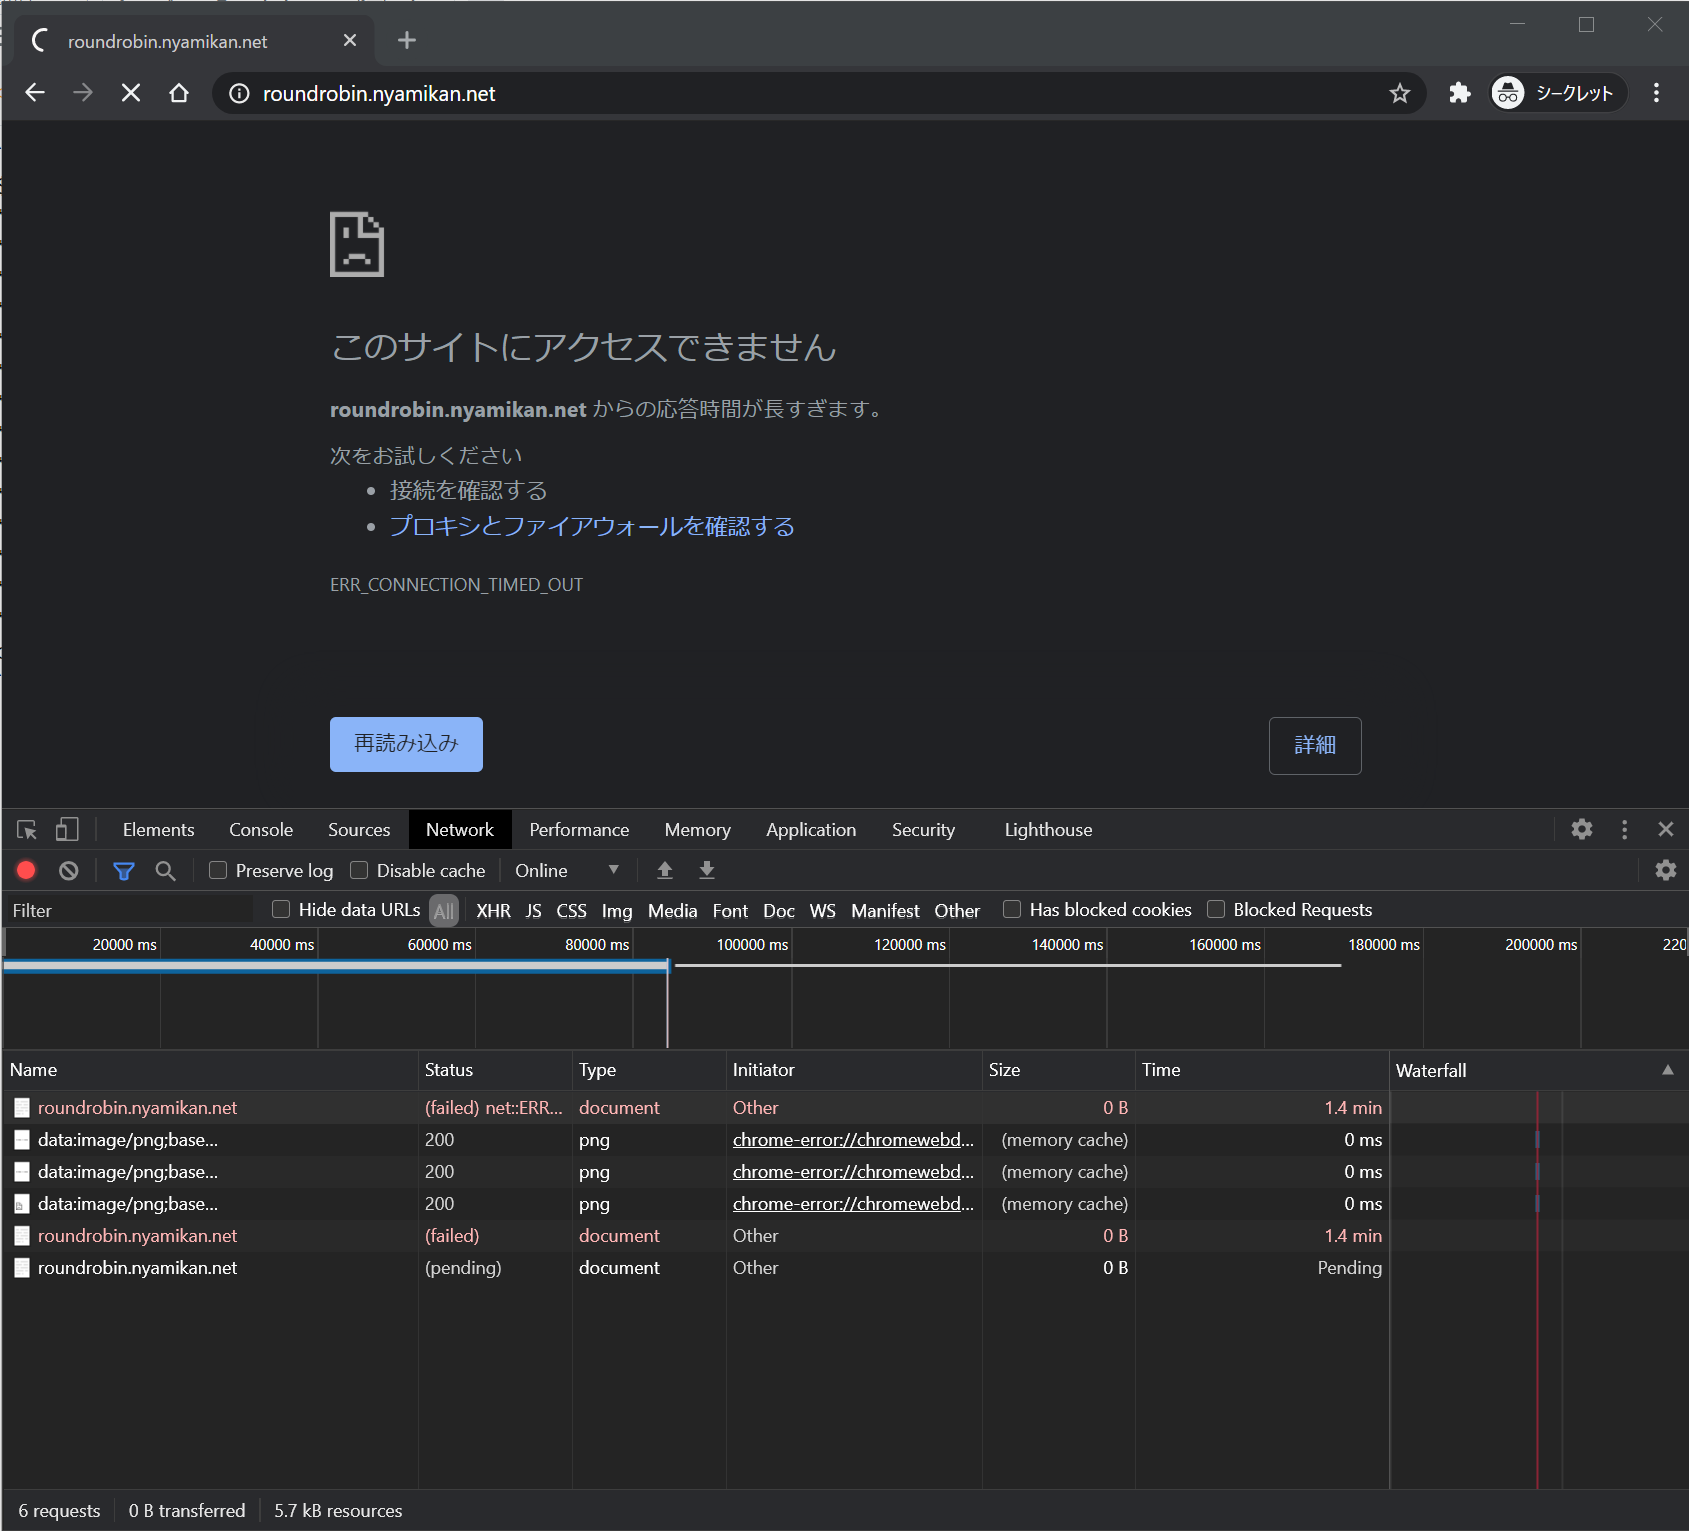The width and height of the screenshot is (1689, 1531).
Task: Open プロキシとファイアウォールを確認する link
Action: coord(592,526)
